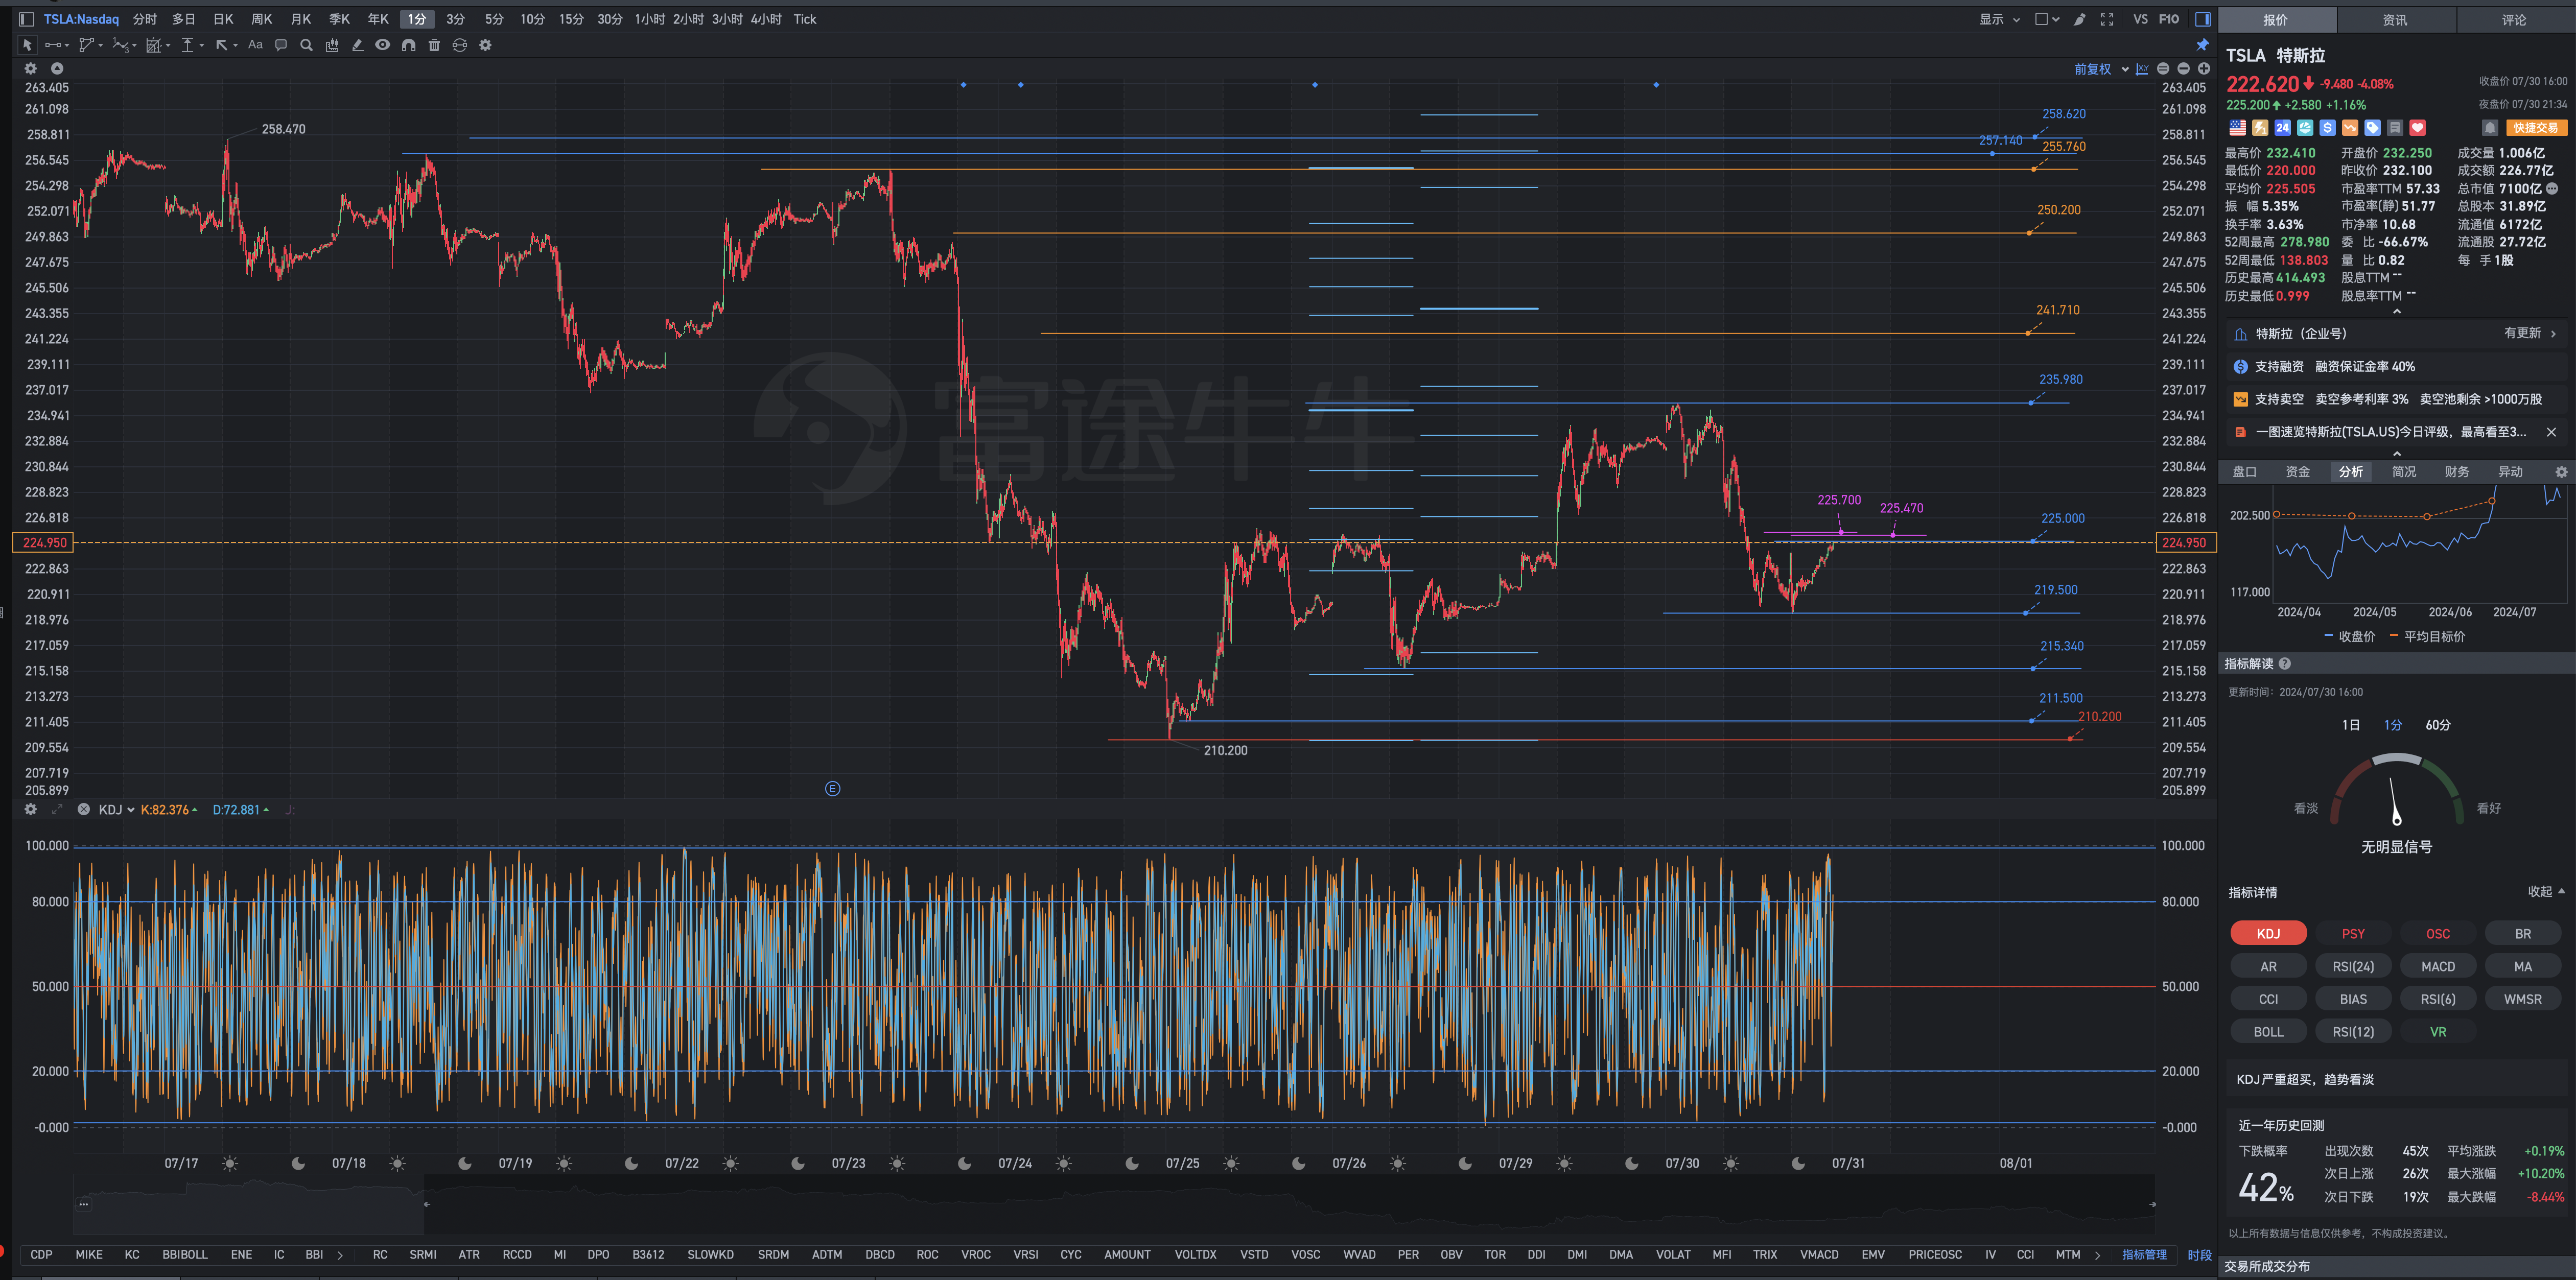Dismiss the TSLA rating news banner
Viewport: 2576px width, 1280px height.
click(2551, 432)
